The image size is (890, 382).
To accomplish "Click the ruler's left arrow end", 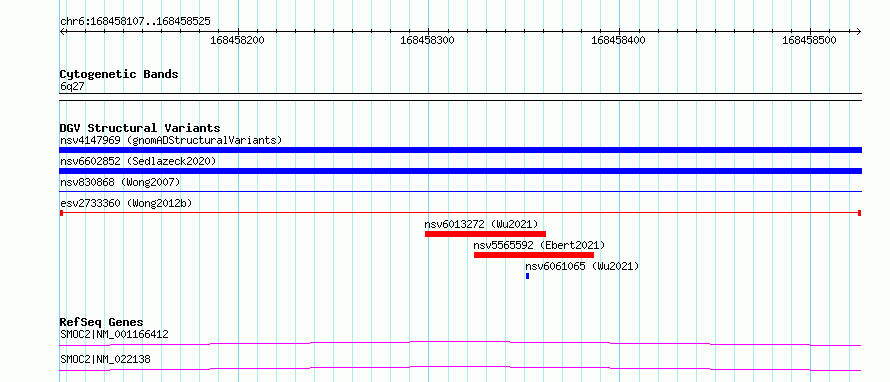I will 62,31.
